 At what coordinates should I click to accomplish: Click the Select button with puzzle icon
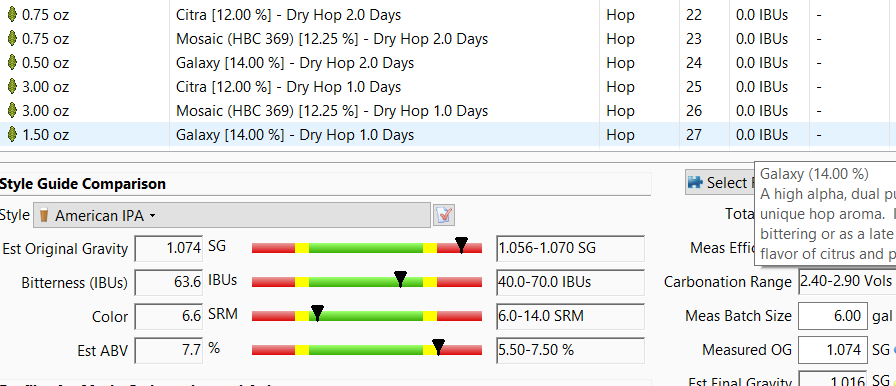[720, 183]
